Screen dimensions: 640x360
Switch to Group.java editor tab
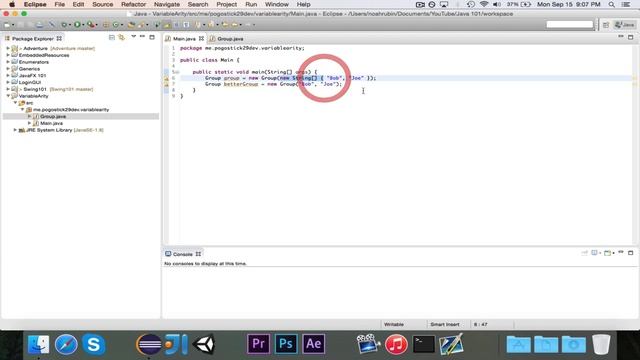tap(230, 38)
